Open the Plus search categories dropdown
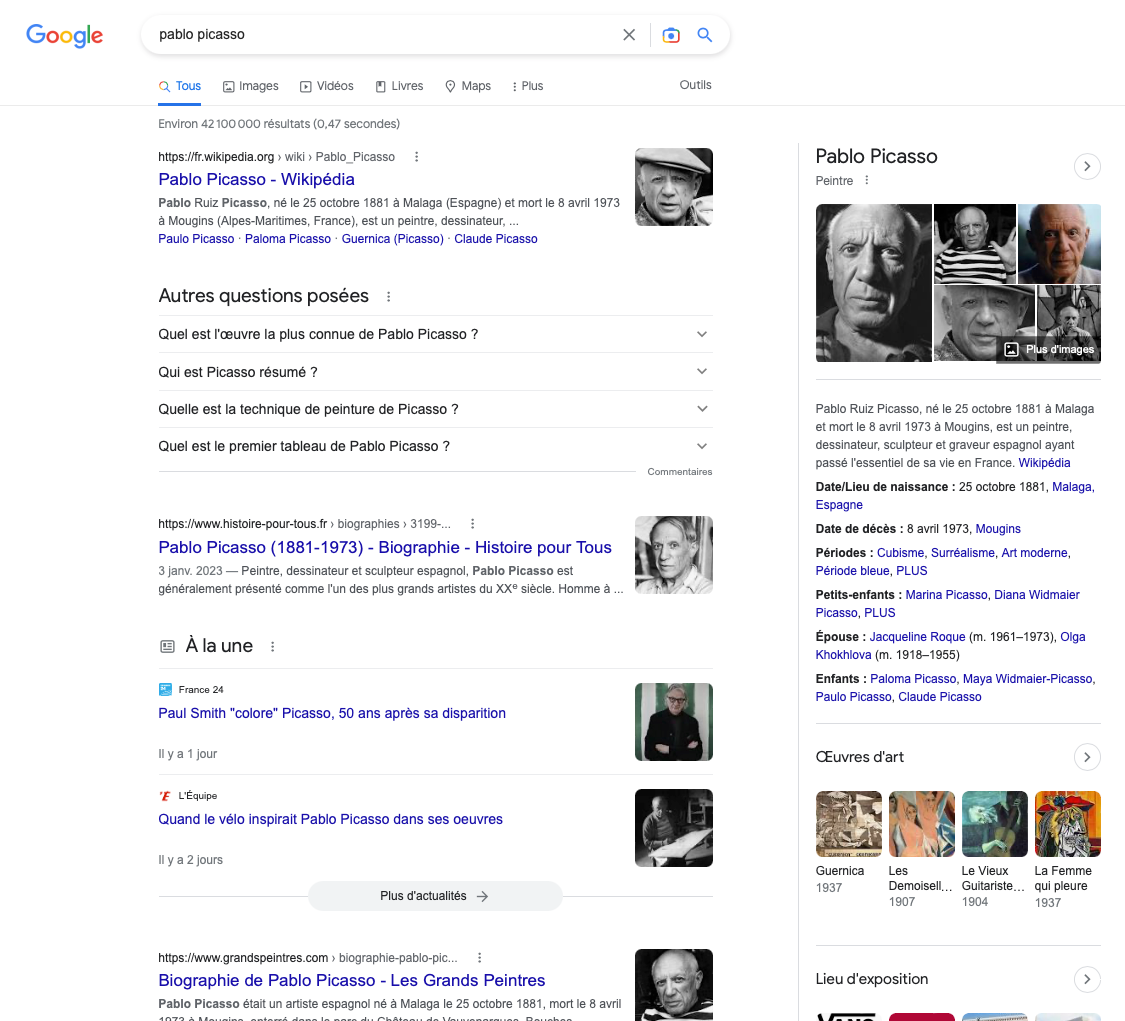This screenshot has height=1021, width=1125. 527,86
